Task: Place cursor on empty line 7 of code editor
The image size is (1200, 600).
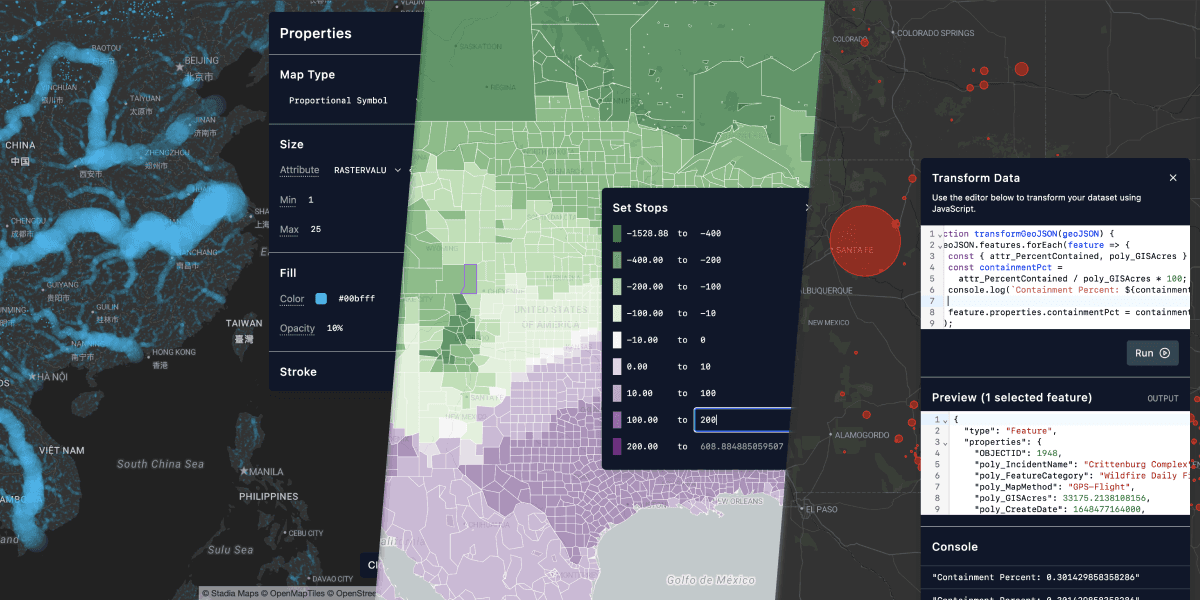Action: tap(1068, 301)
